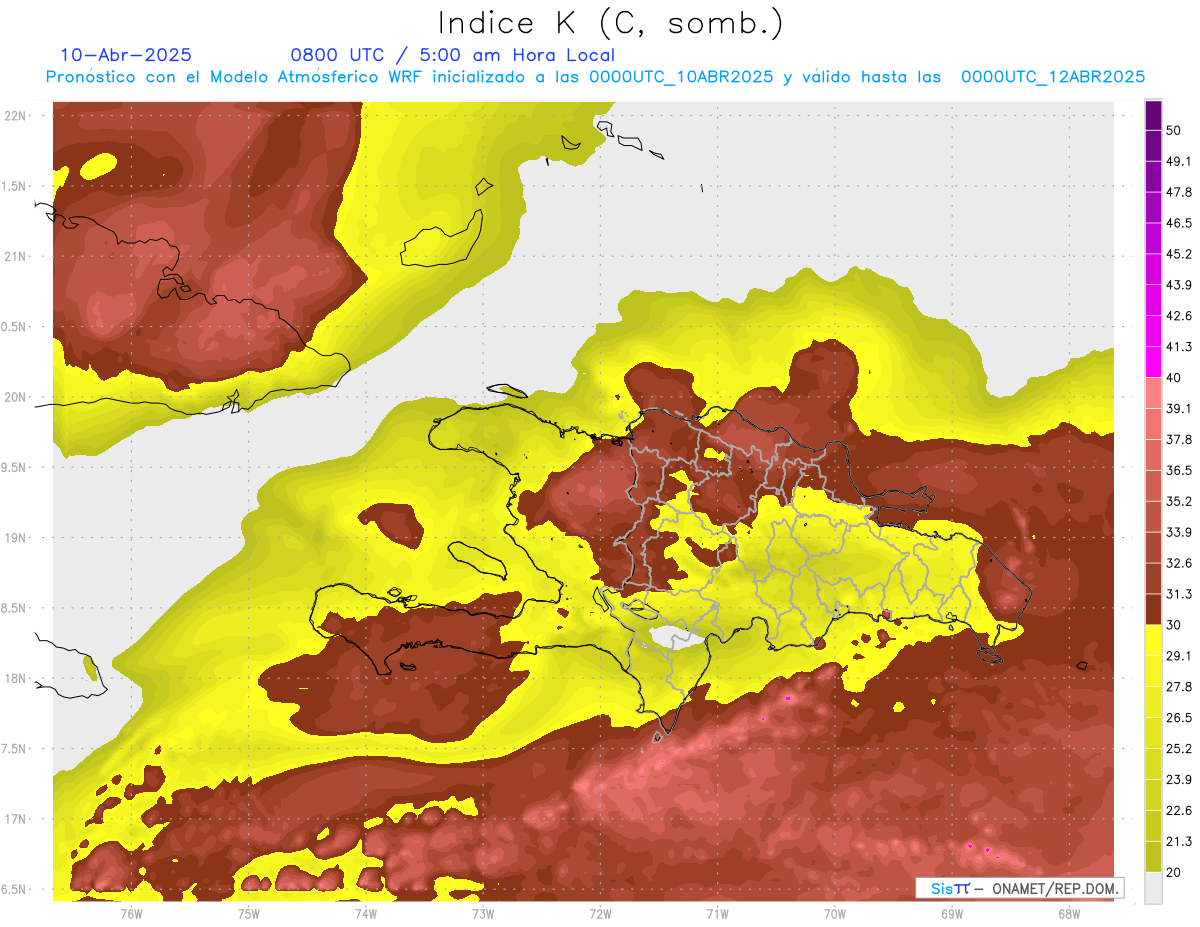The width and height of the screenshot is (1200, 927).
Task: Click the '17N' latitude label
Action: click(x=16, y=819)
